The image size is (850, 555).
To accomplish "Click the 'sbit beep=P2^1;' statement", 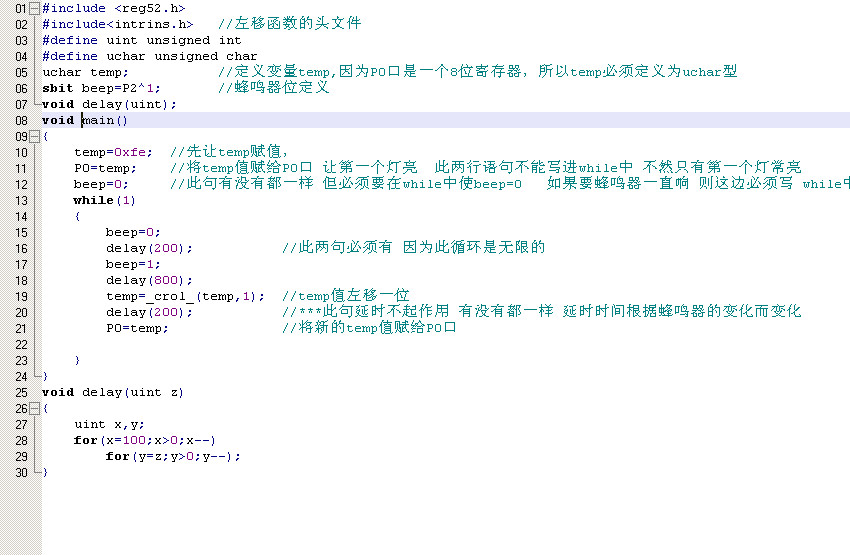I will click(101, 88).
